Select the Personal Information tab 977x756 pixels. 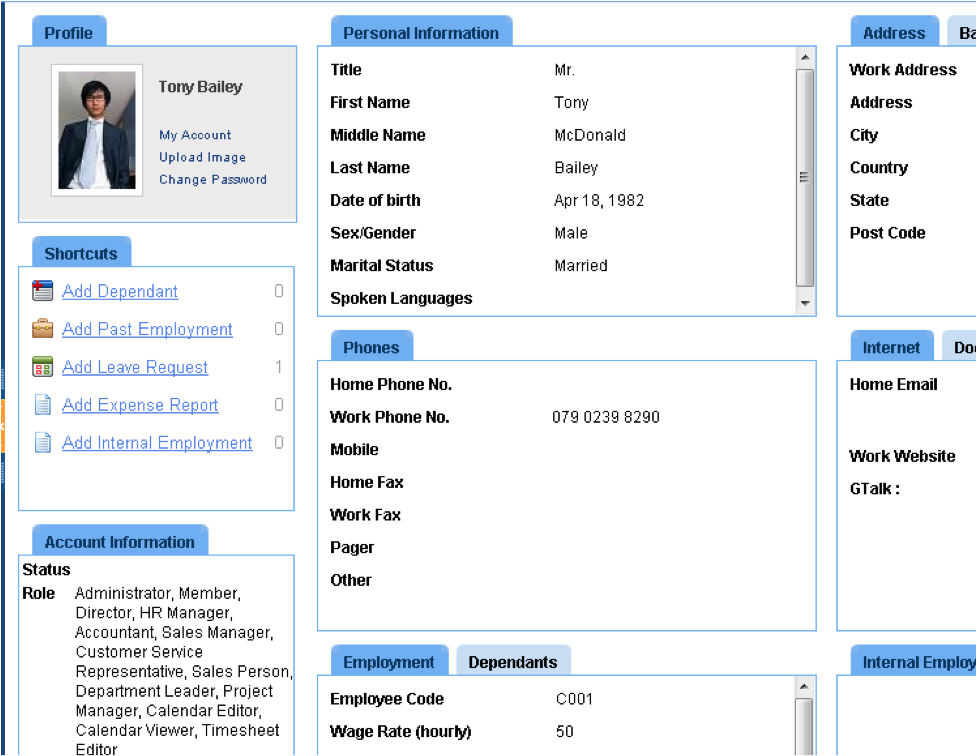[x=421, y=33]
